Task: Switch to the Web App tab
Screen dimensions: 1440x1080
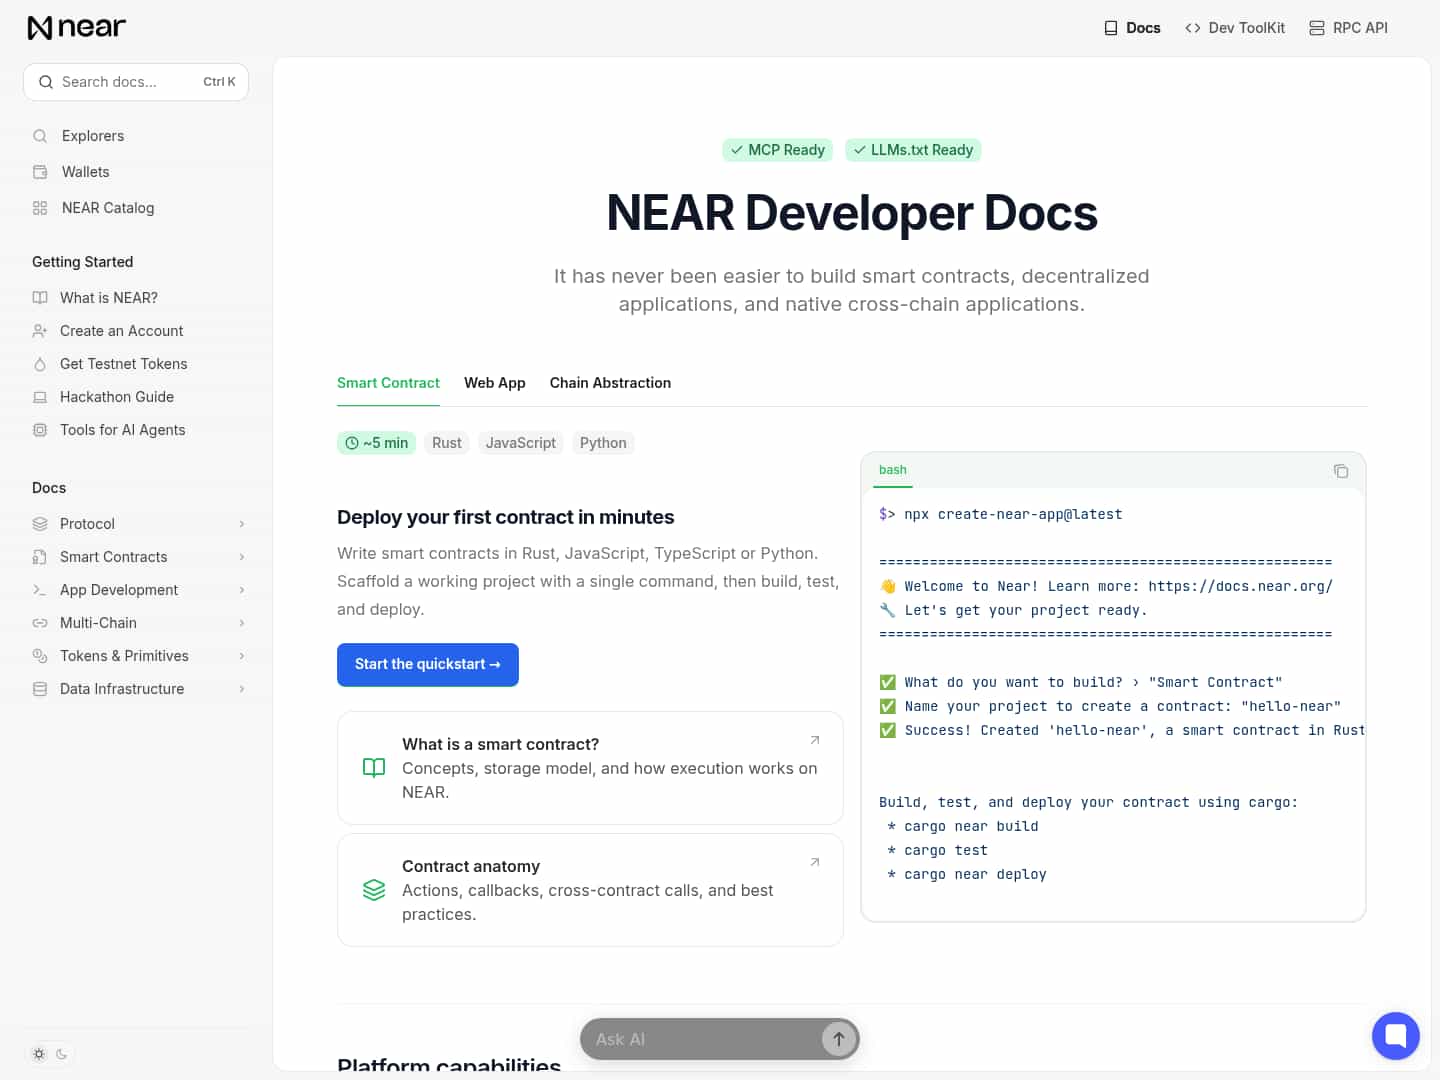Action: click(494, 383)
